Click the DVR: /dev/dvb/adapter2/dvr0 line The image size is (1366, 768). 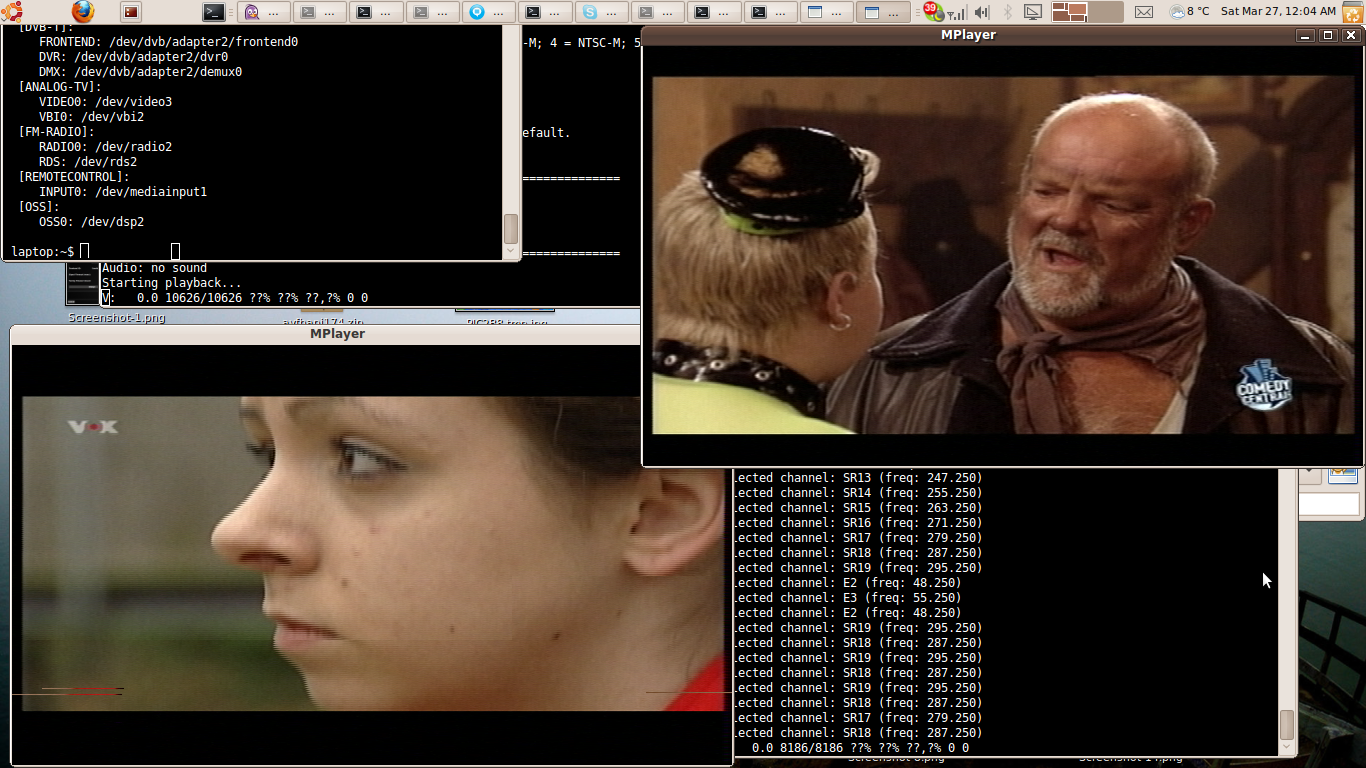(x=133, y=57)
